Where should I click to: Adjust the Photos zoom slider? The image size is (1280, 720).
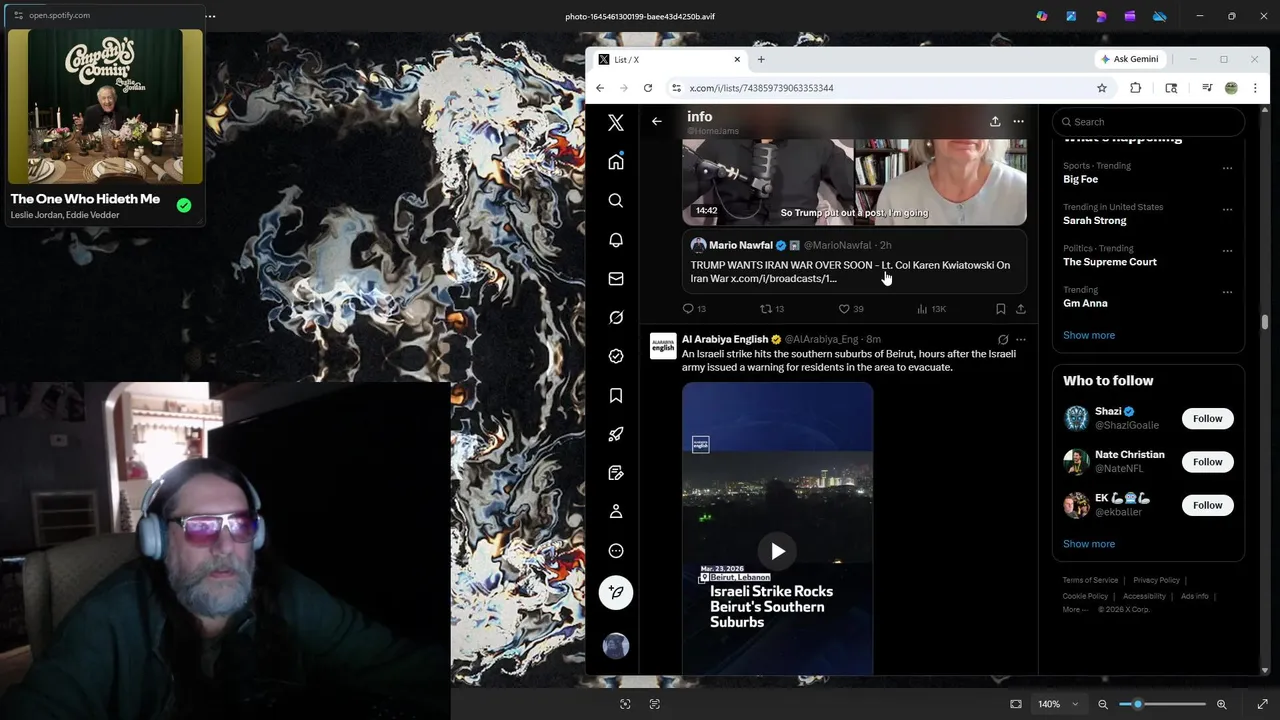point(1162,704)
